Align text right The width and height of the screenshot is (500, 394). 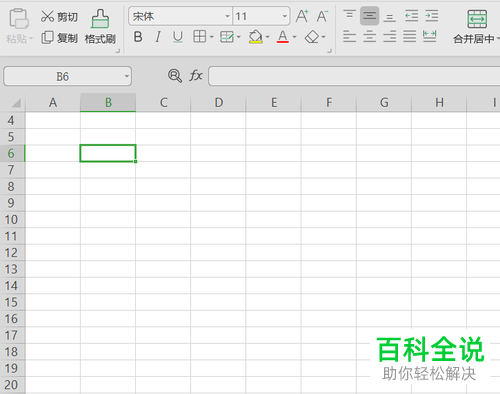389,36
